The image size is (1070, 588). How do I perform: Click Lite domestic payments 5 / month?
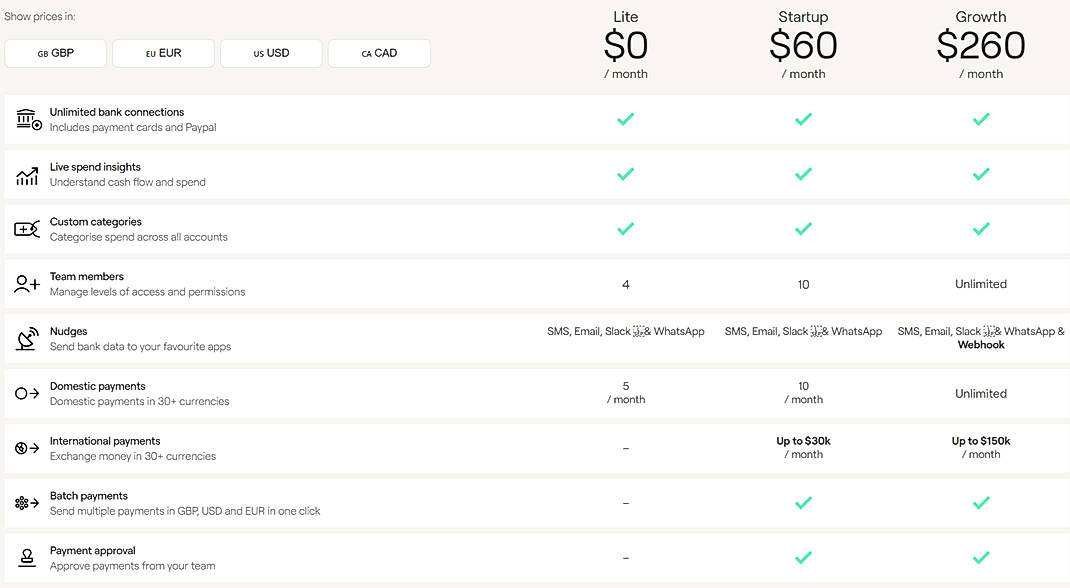(x=626, y=393)
